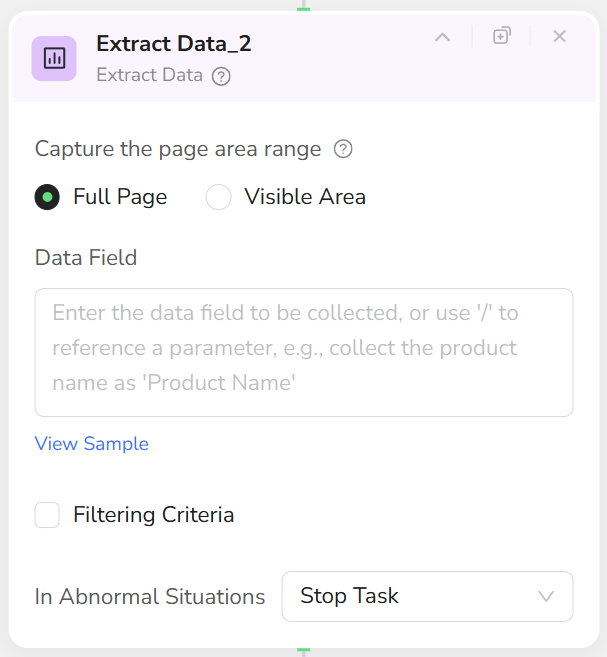Show help for Capture the page area range
This screenshot has width=607, height=657.
pos(343,150)
